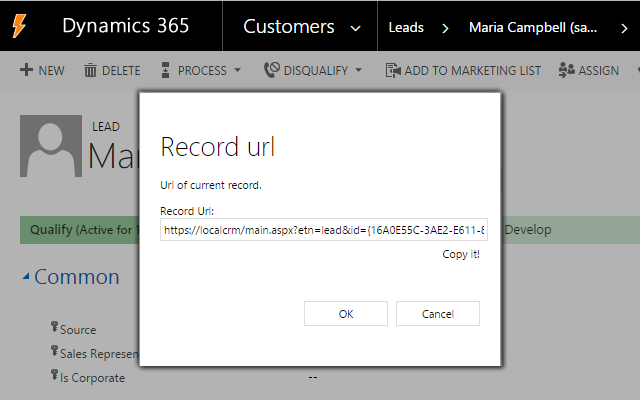Click the lead avatar placeholder image
The height and width of the screenshot is (400, 640).
(52, 146)
